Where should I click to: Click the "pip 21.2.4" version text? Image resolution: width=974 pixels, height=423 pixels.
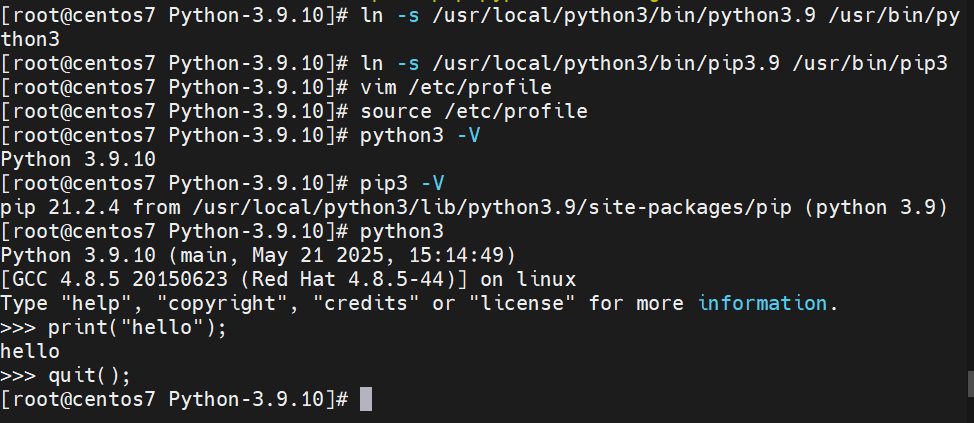point(60,207)
